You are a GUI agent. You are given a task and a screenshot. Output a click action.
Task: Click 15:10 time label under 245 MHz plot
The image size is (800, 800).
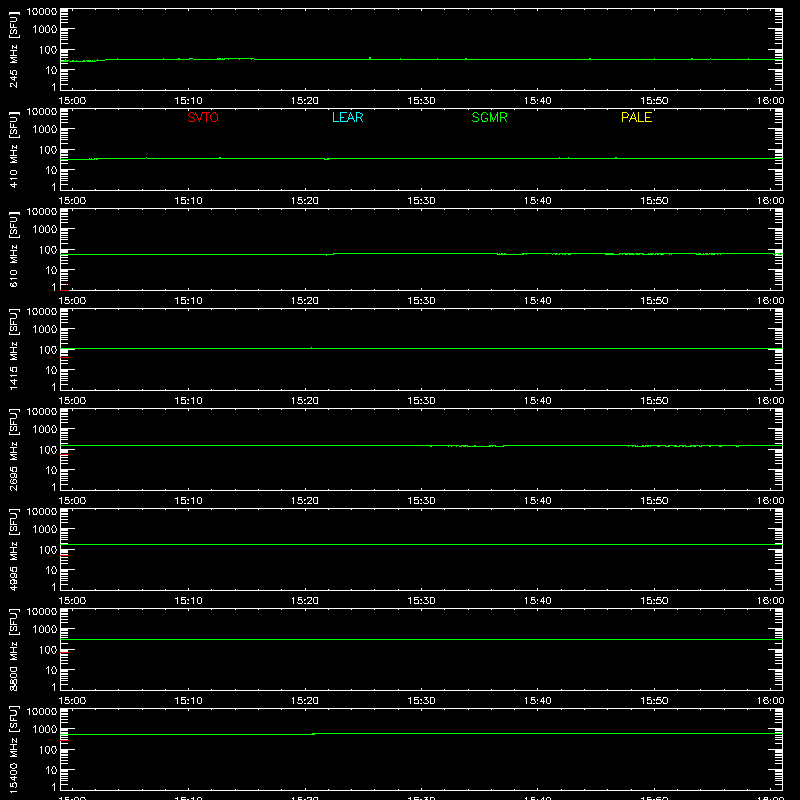pyautogui.click(x=188, y=101)
